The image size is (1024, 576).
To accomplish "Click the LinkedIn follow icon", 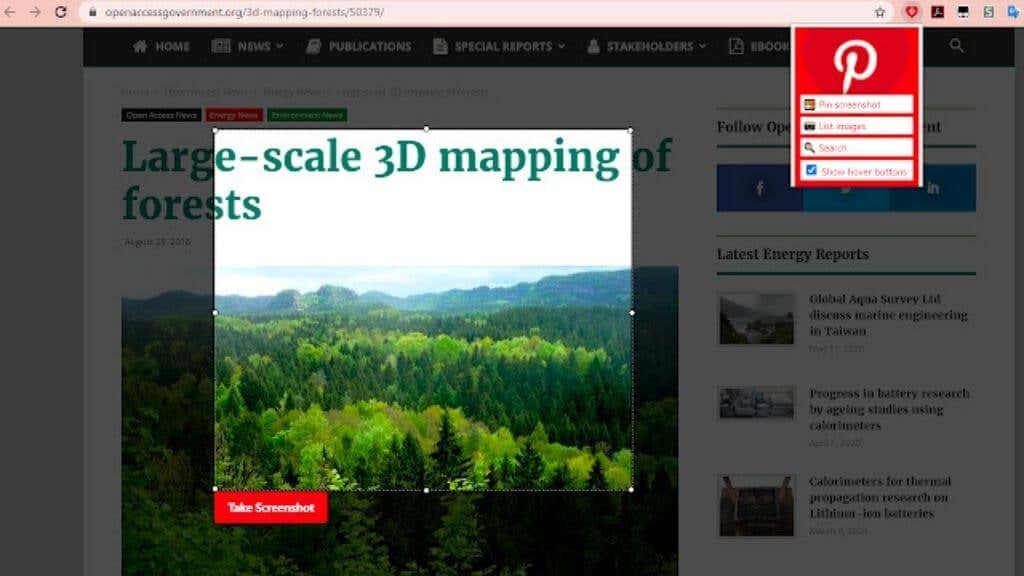I will [933, 188].
